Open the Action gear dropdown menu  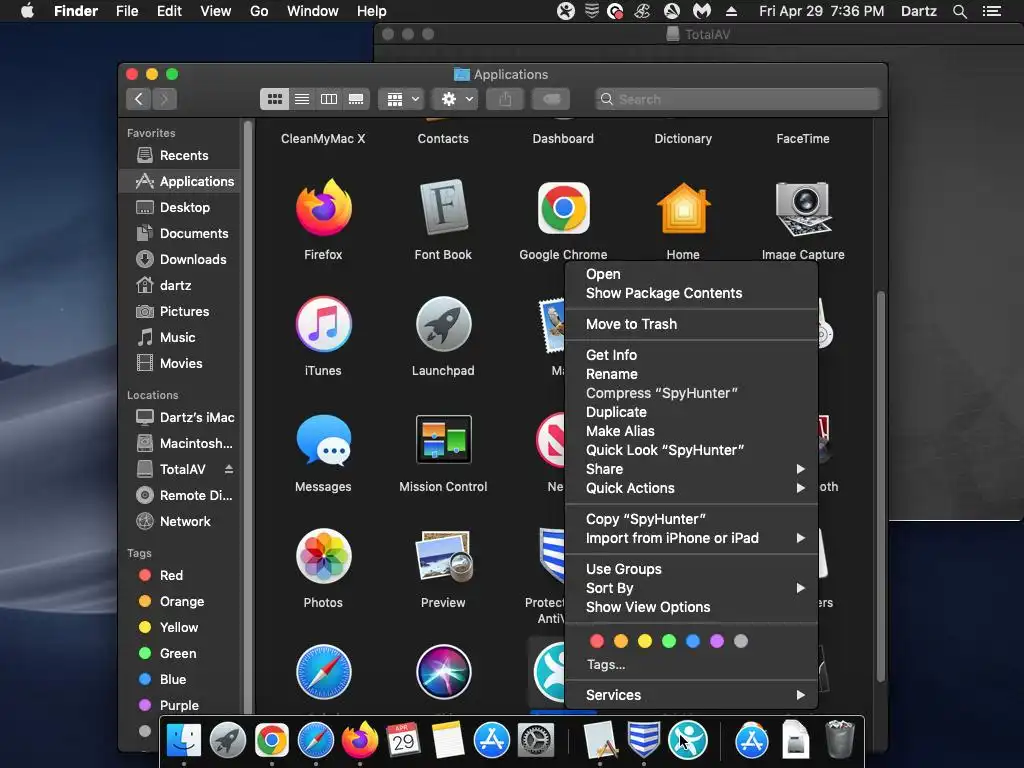pyautogui.click(x=456, y=99)
